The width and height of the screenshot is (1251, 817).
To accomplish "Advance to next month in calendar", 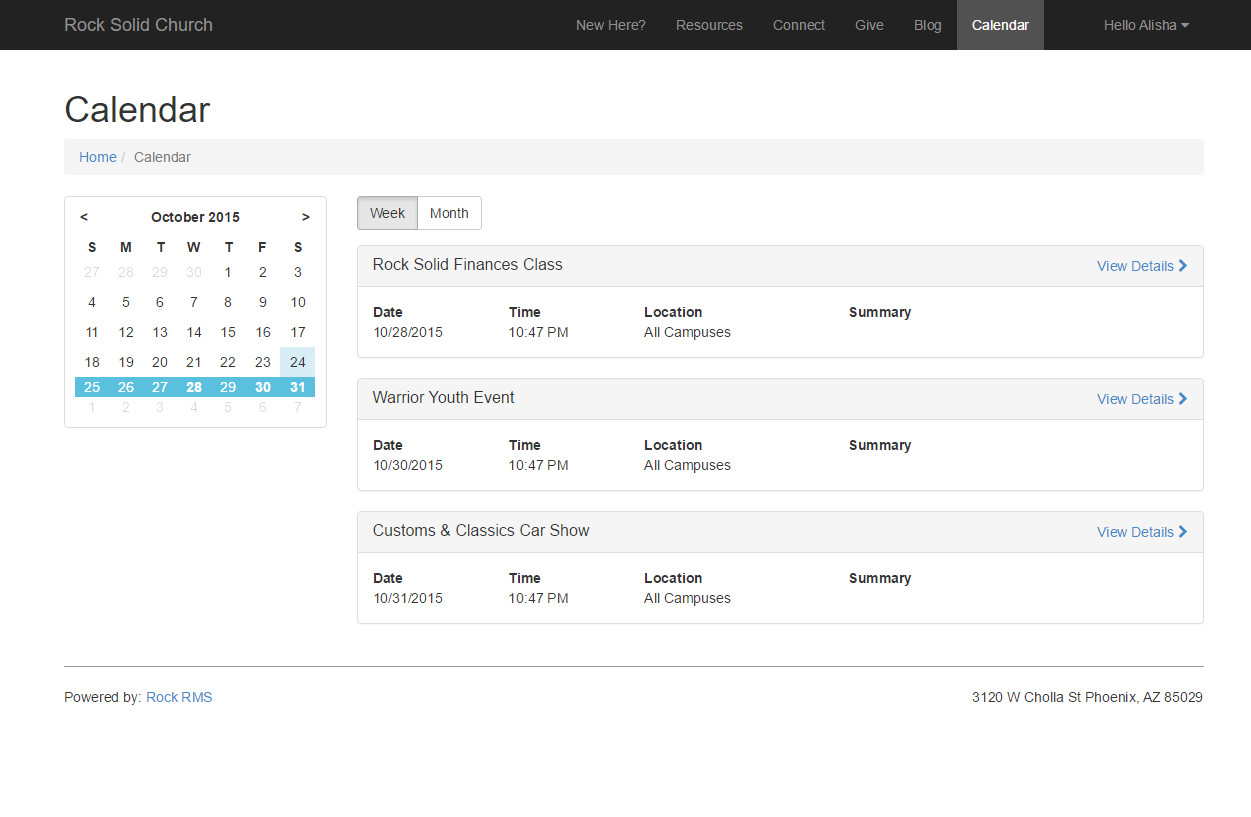I will [305, 217].
